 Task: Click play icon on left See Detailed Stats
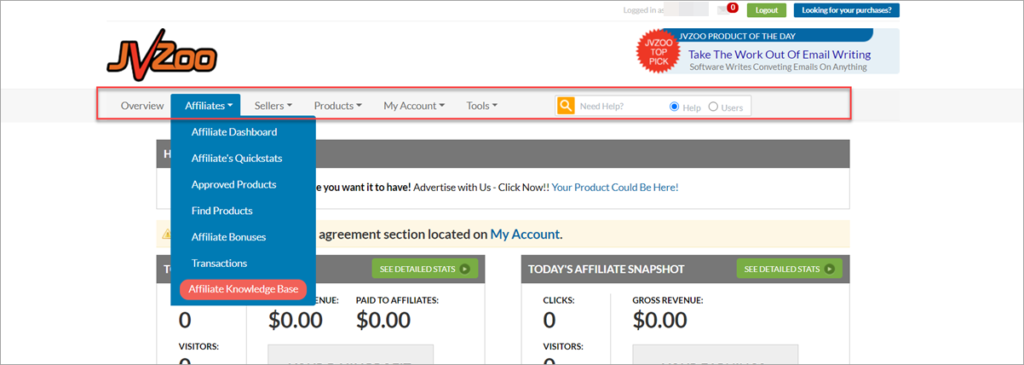(464, 268)
